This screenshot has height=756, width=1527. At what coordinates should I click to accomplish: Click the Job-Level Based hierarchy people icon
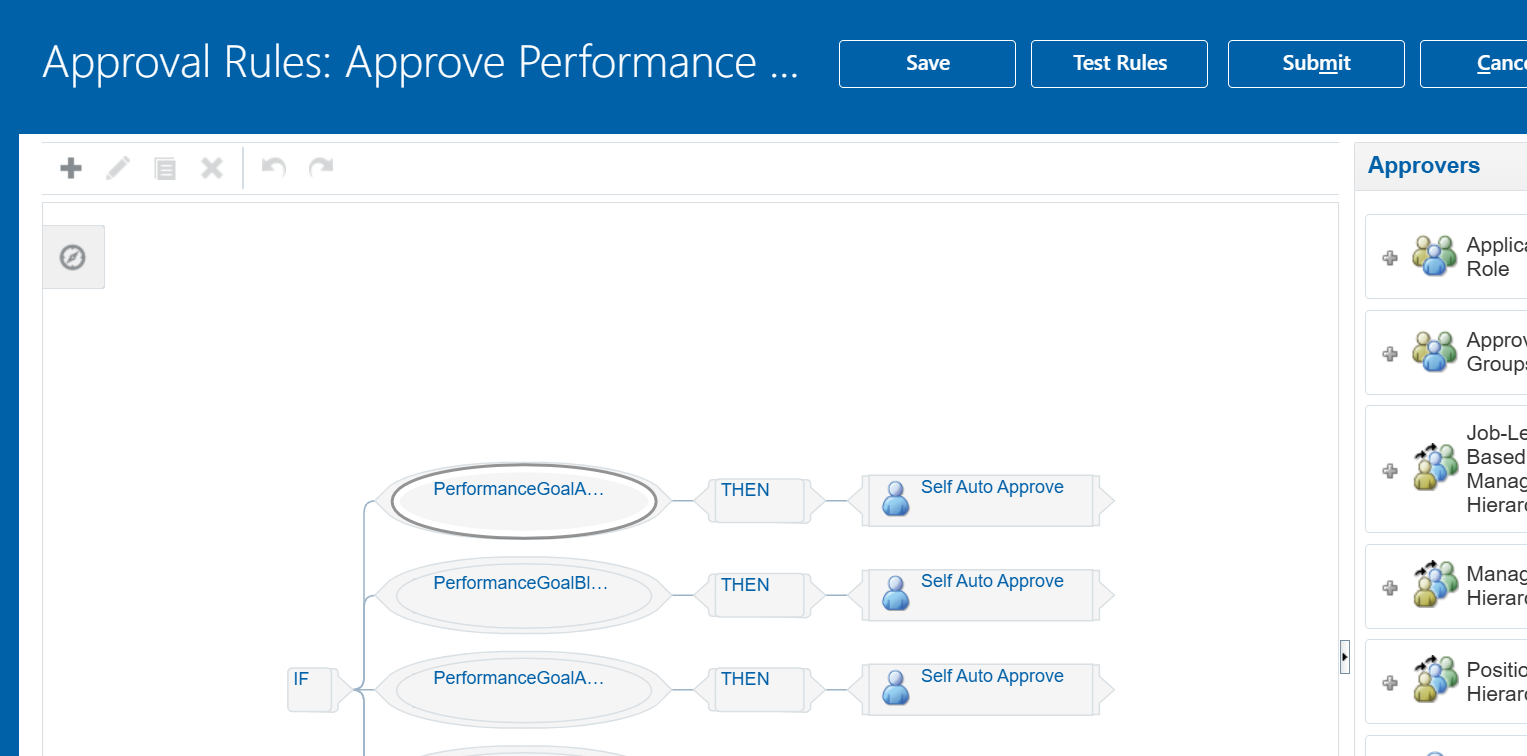(x=1435, y=468)
